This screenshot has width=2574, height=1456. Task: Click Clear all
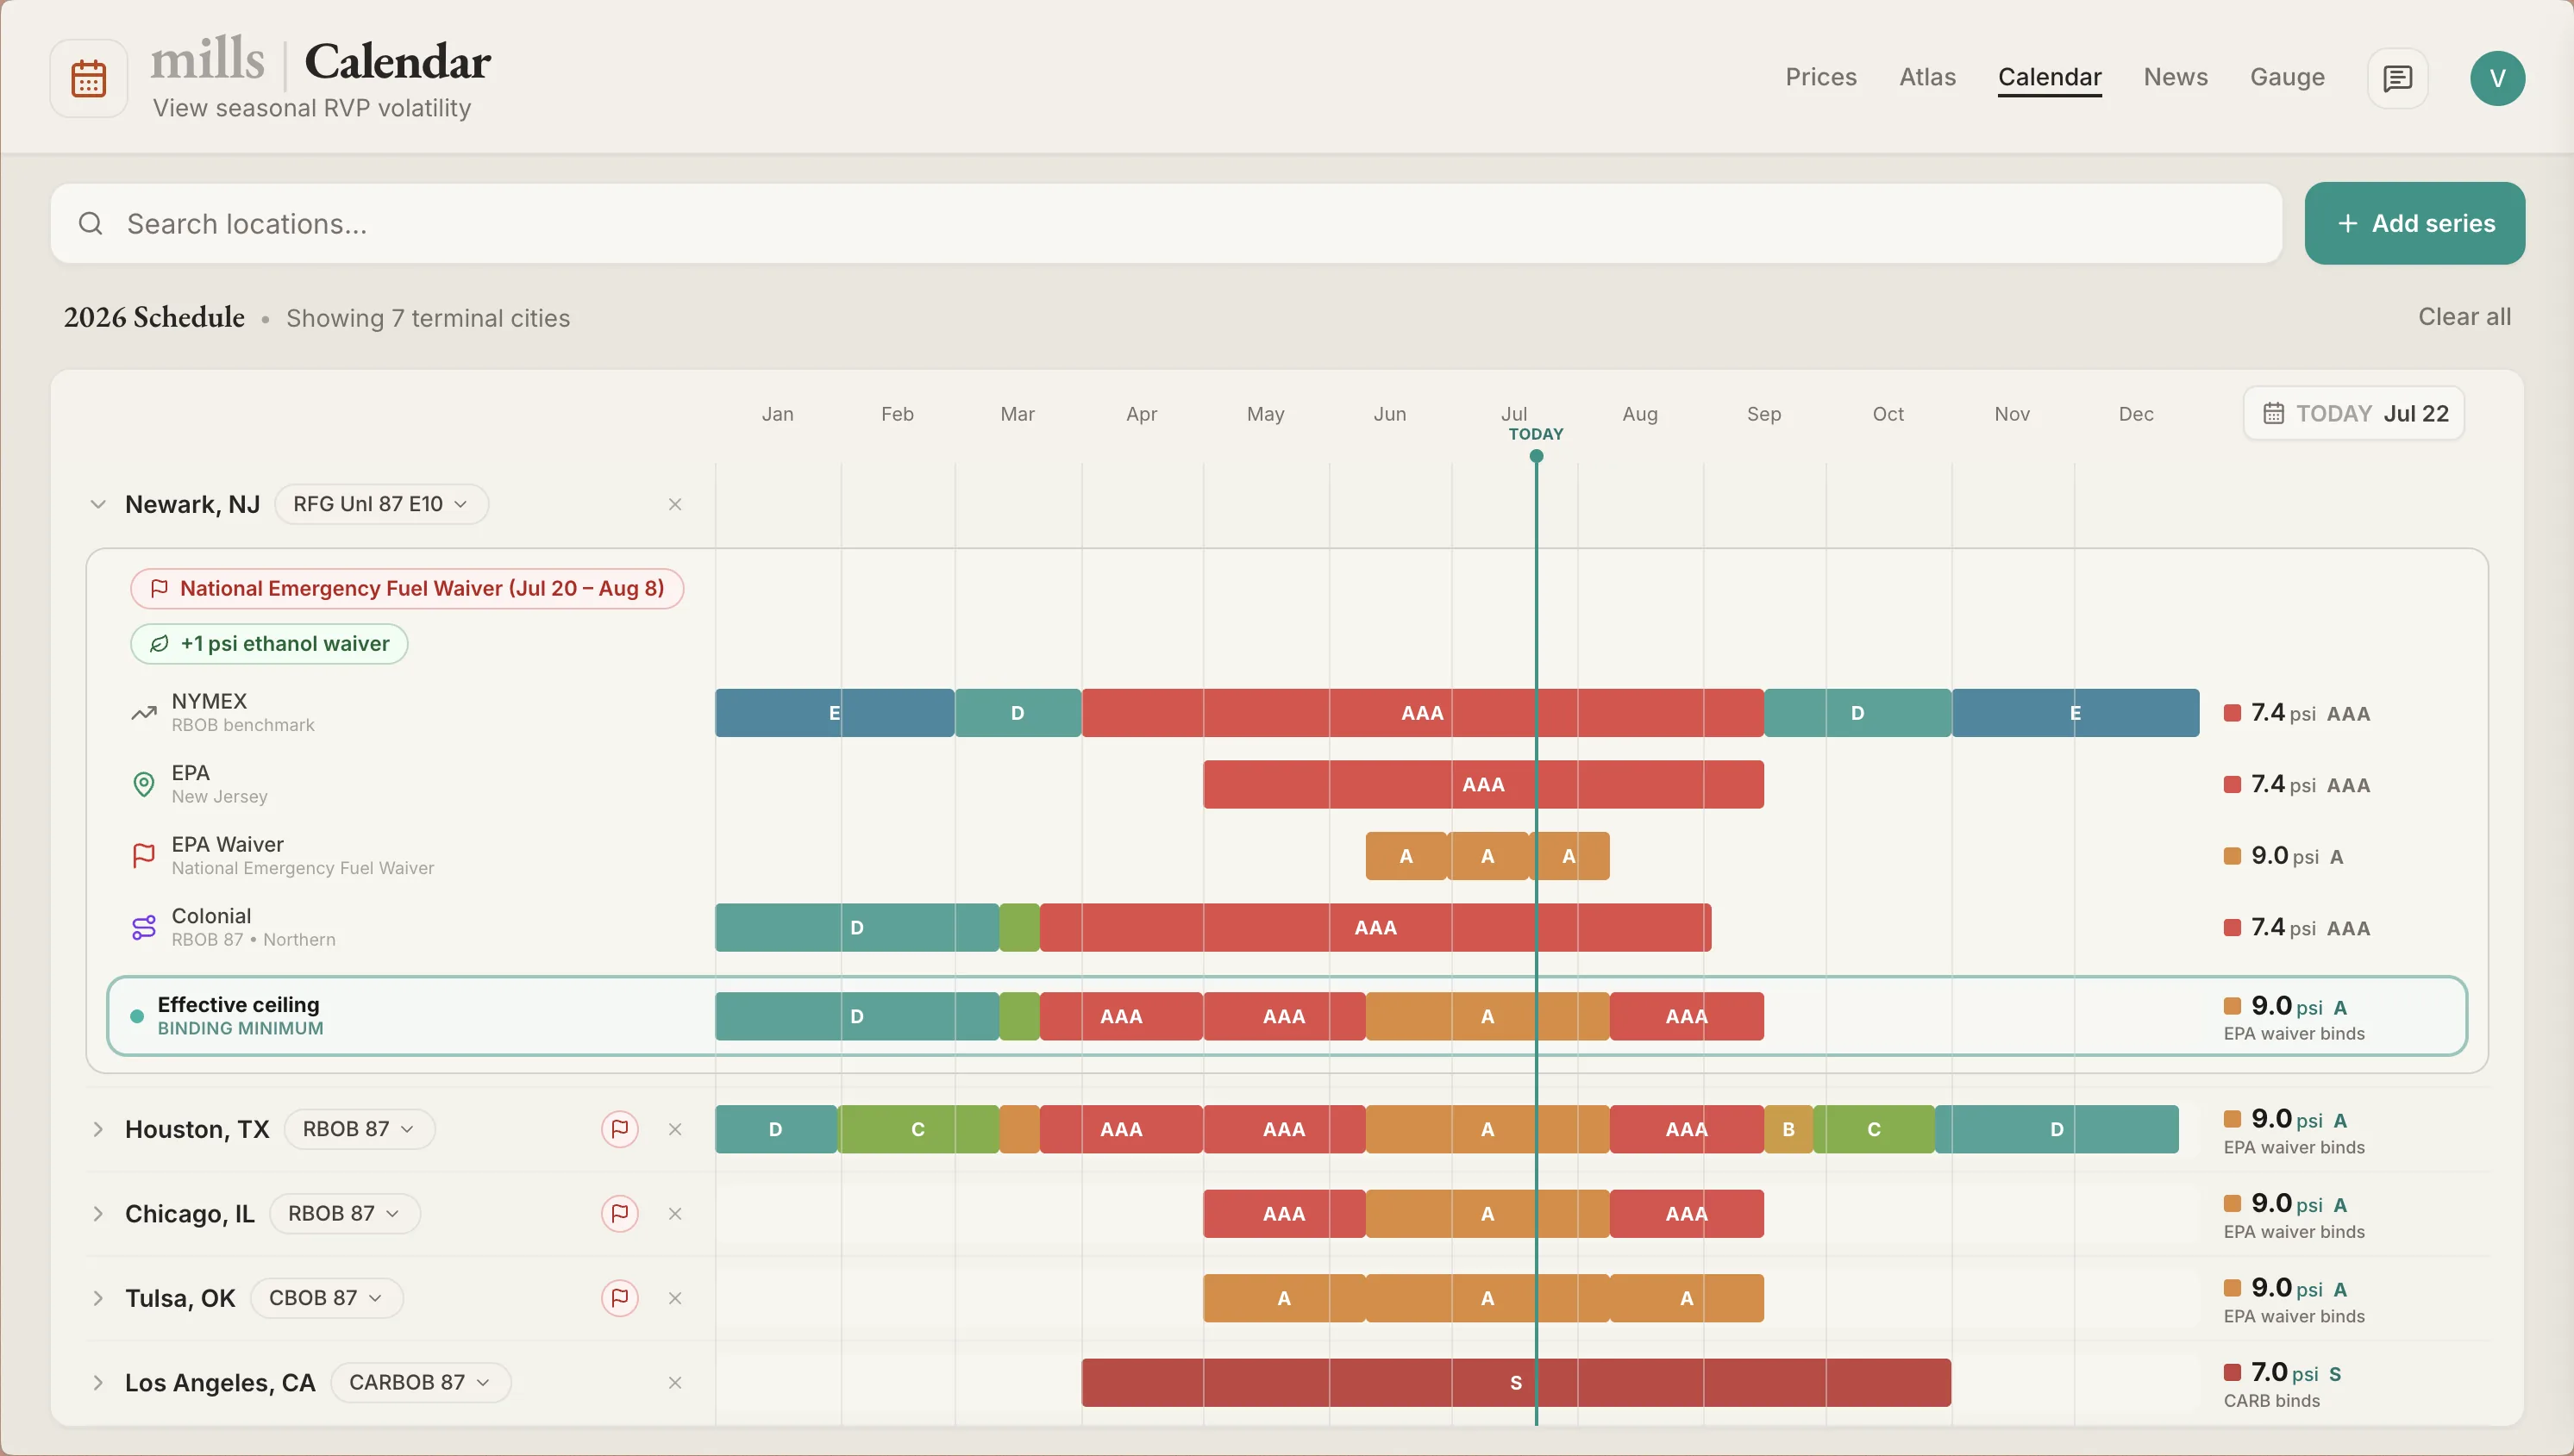2464,317
